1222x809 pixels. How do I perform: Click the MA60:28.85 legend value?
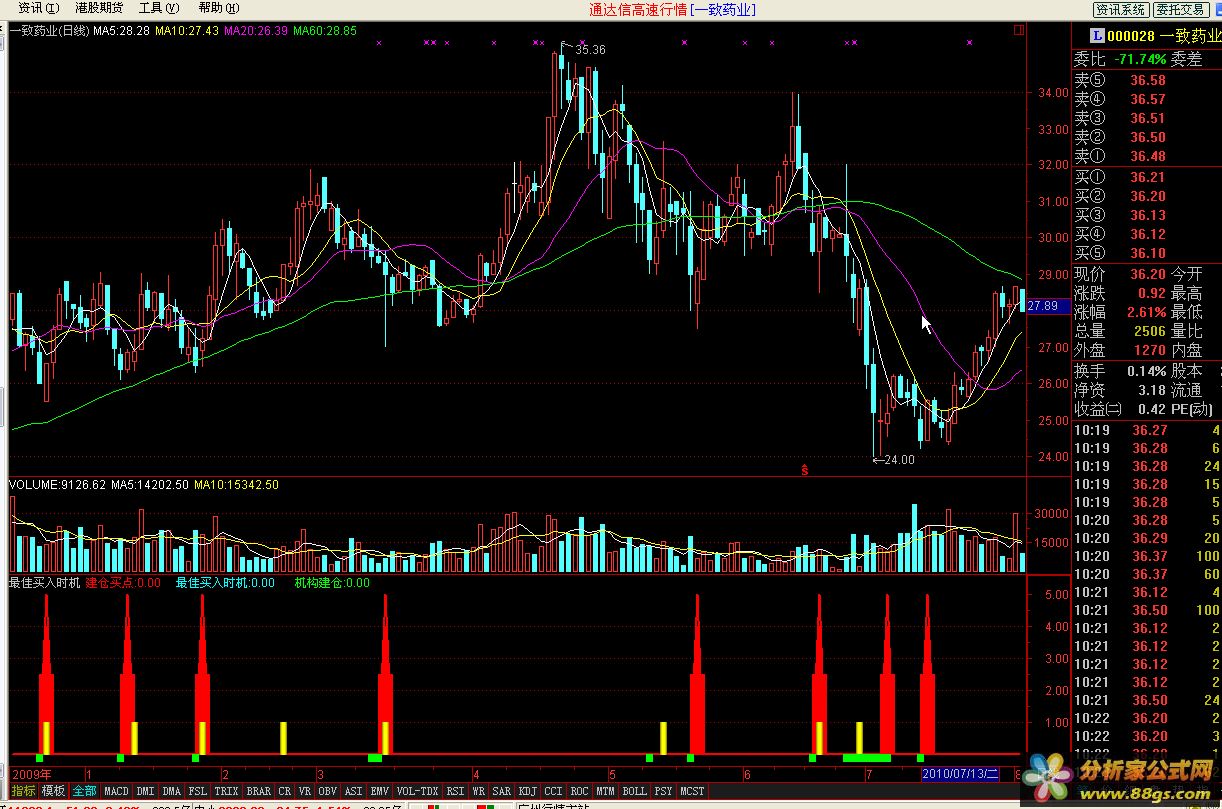325,31
